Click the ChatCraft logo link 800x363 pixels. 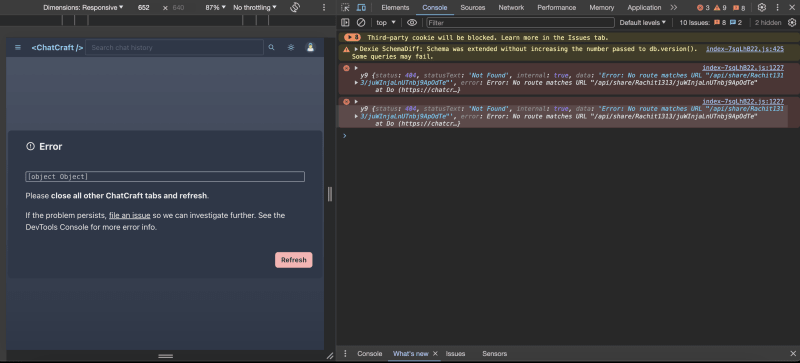(57, 47)
